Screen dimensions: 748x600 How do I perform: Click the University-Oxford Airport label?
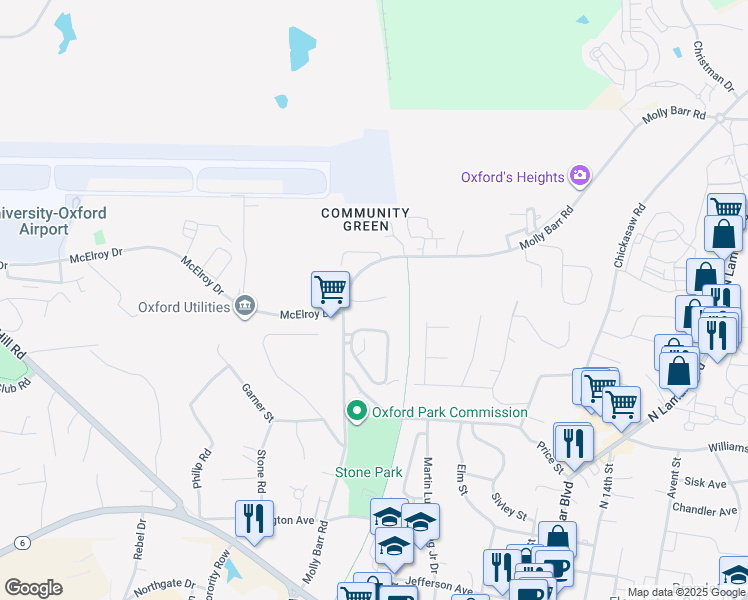tap(50, 221)
